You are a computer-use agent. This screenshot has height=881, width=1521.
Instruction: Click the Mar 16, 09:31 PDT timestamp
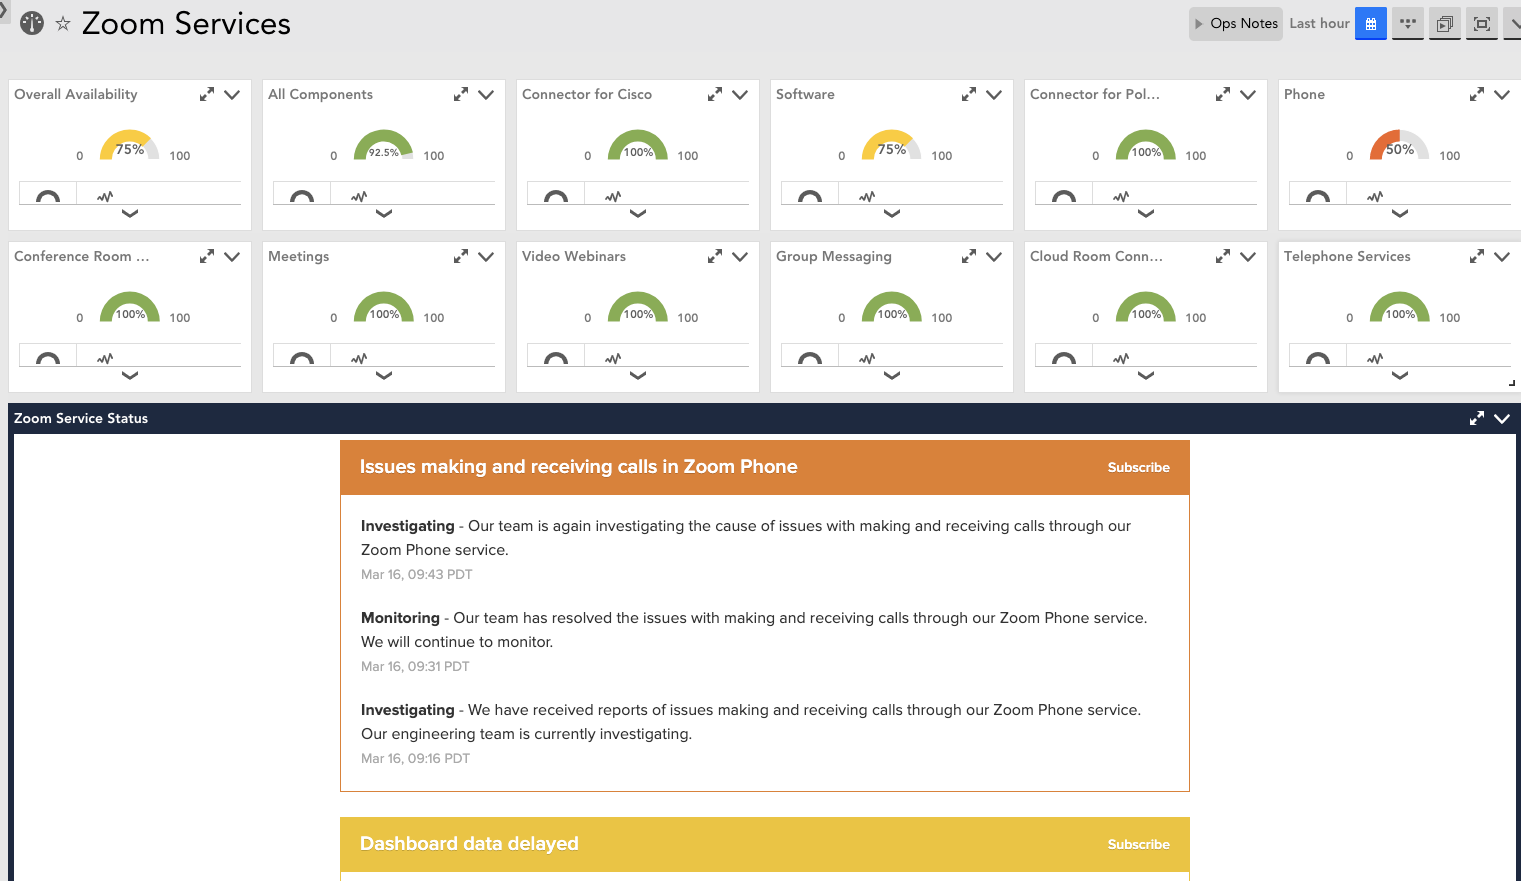point(415,666)
